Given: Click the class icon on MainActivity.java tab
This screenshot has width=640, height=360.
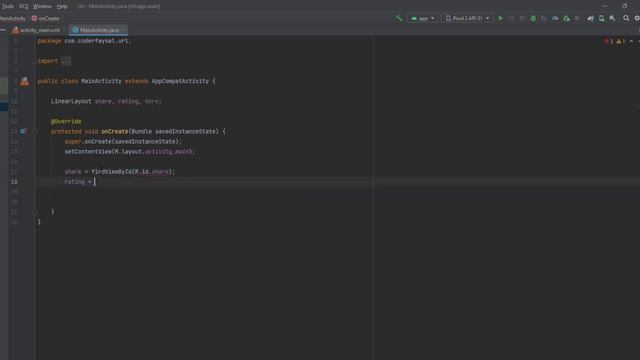Looking at the screenshot, I should [75, 30].
